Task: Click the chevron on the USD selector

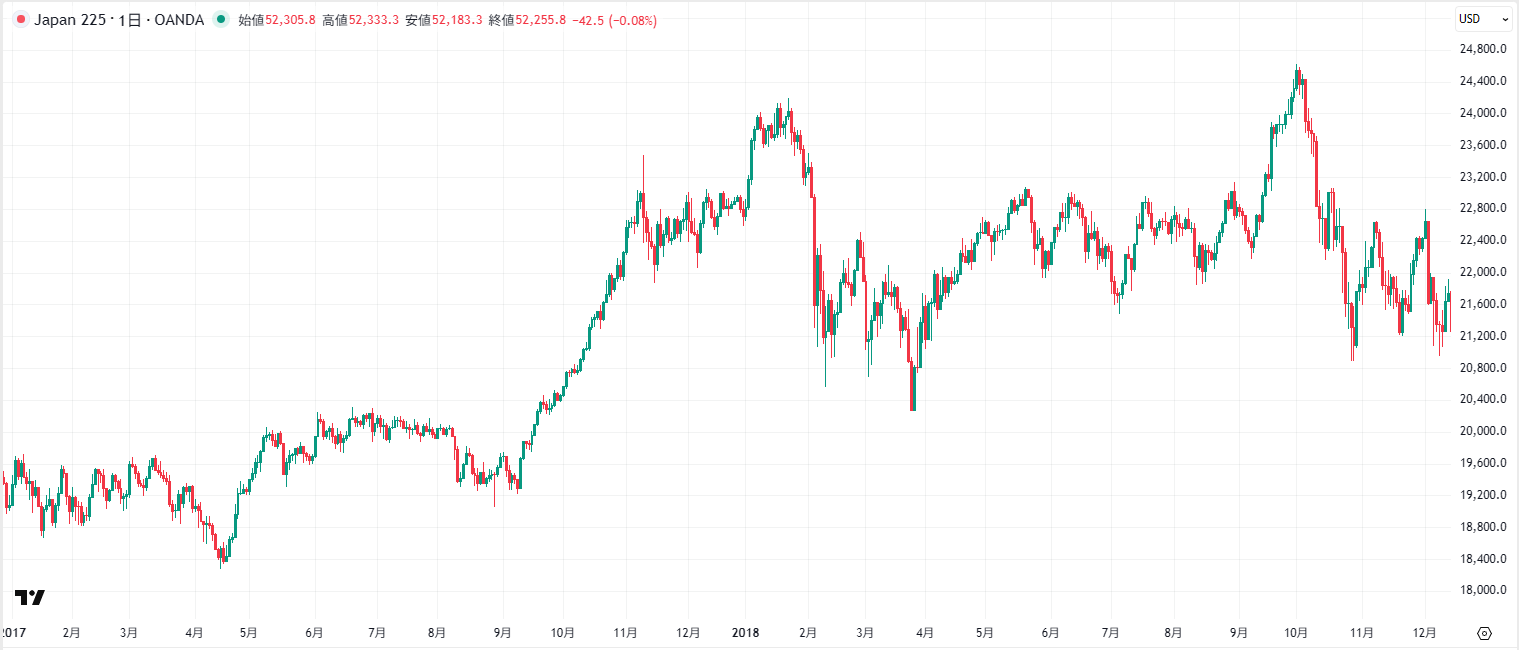Action: [1505, 19]
